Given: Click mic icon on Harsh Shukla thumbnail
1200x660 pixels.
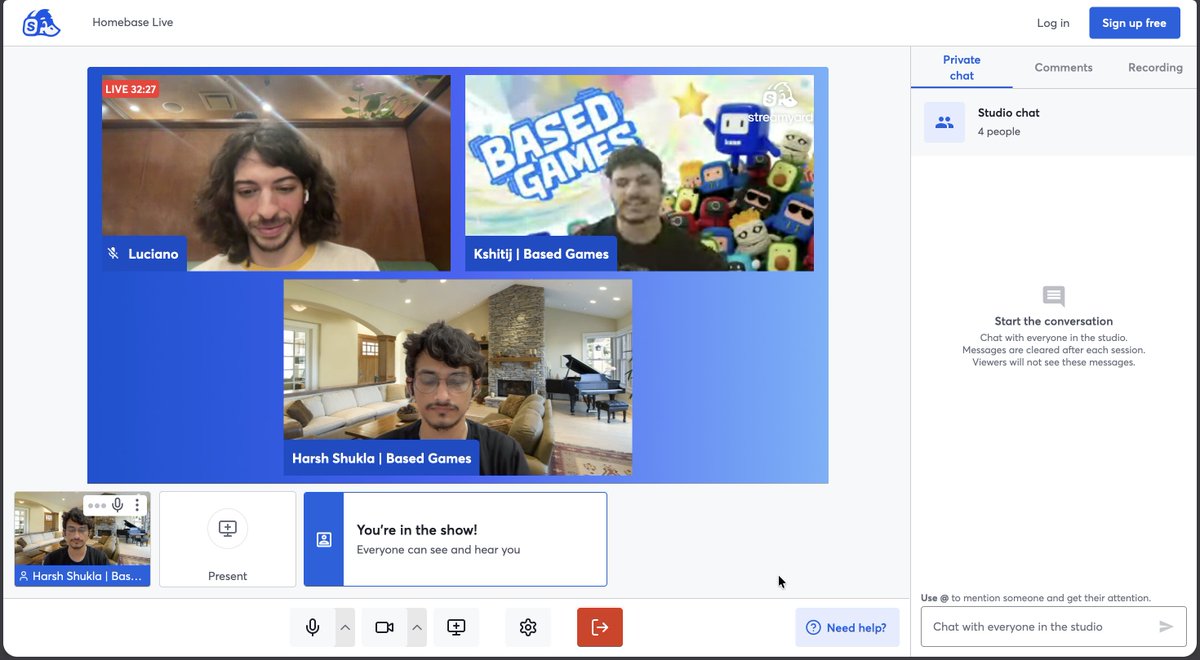Looking at the screenshot, I should tap(118, 506).
